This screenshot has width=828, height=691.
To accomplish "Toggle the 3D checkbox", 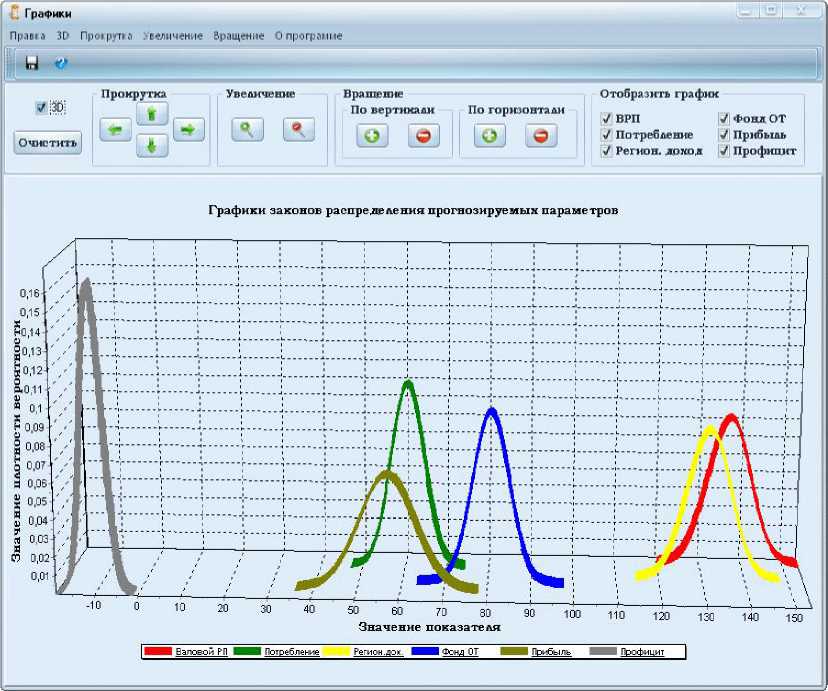I will 41,108.
